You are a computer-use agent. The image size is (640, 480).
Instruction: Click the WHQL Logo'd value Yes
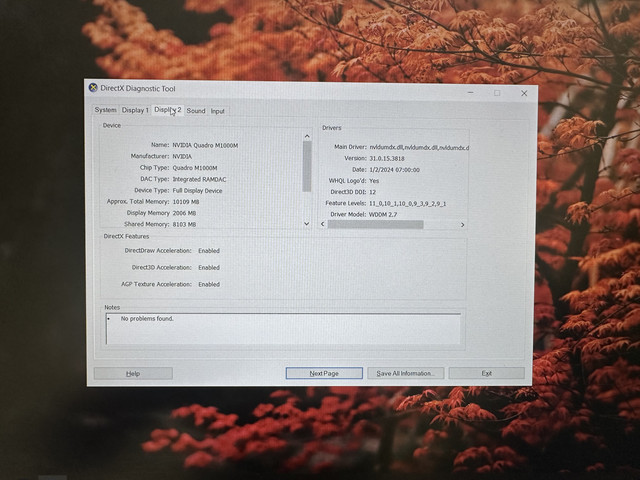[374, 181]
